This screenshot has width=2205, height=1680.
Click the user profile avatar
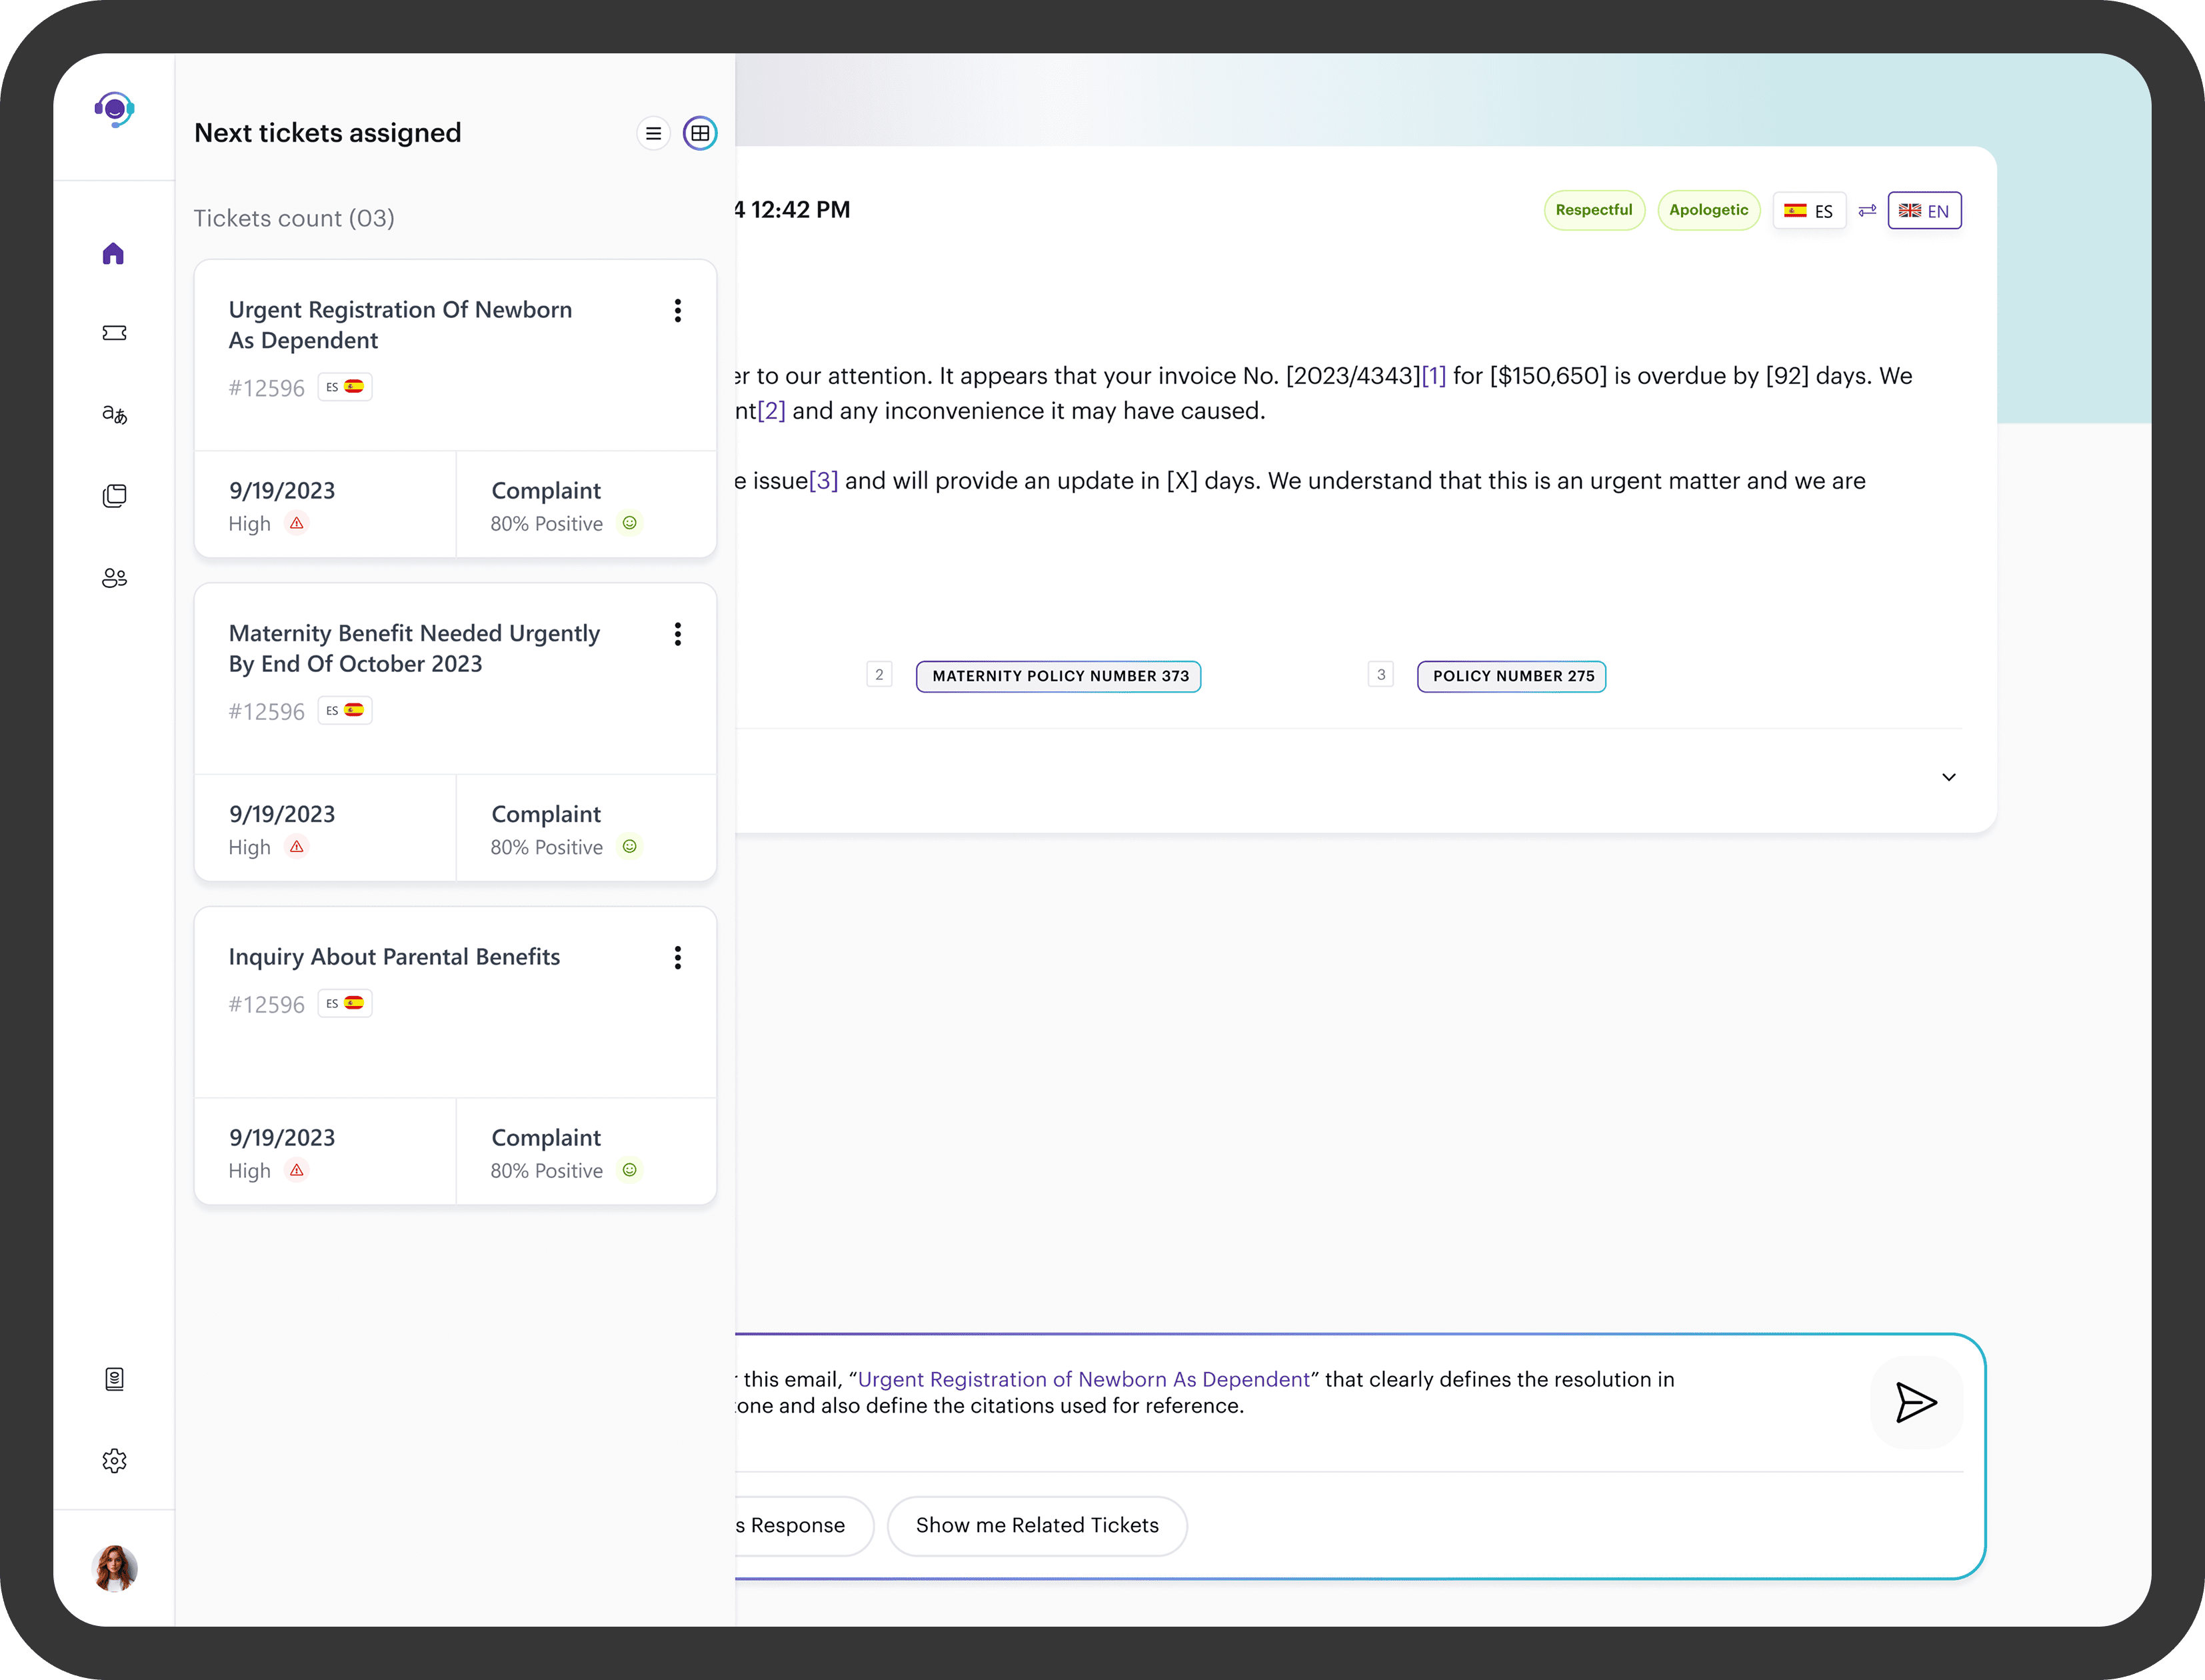click(x=114, y=1567)
